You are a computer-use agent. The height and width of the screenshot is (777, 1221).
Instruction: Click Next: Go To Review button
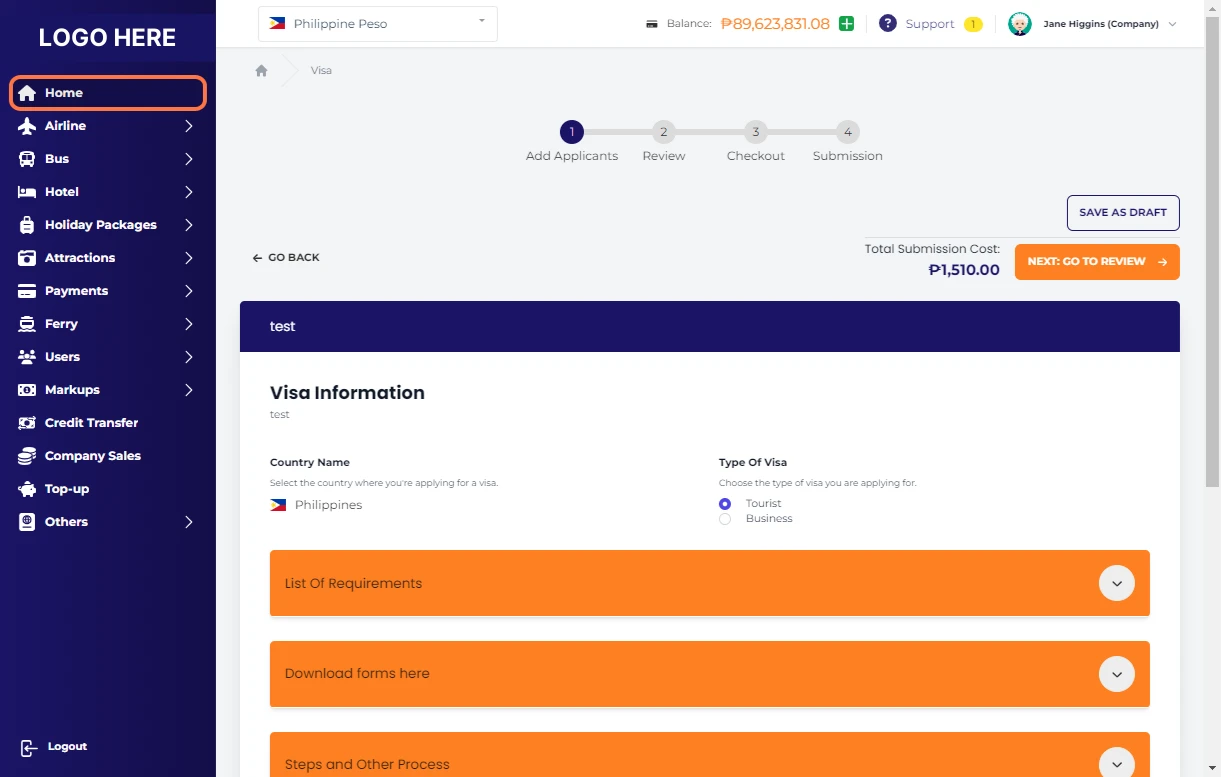click(1096, 262)
